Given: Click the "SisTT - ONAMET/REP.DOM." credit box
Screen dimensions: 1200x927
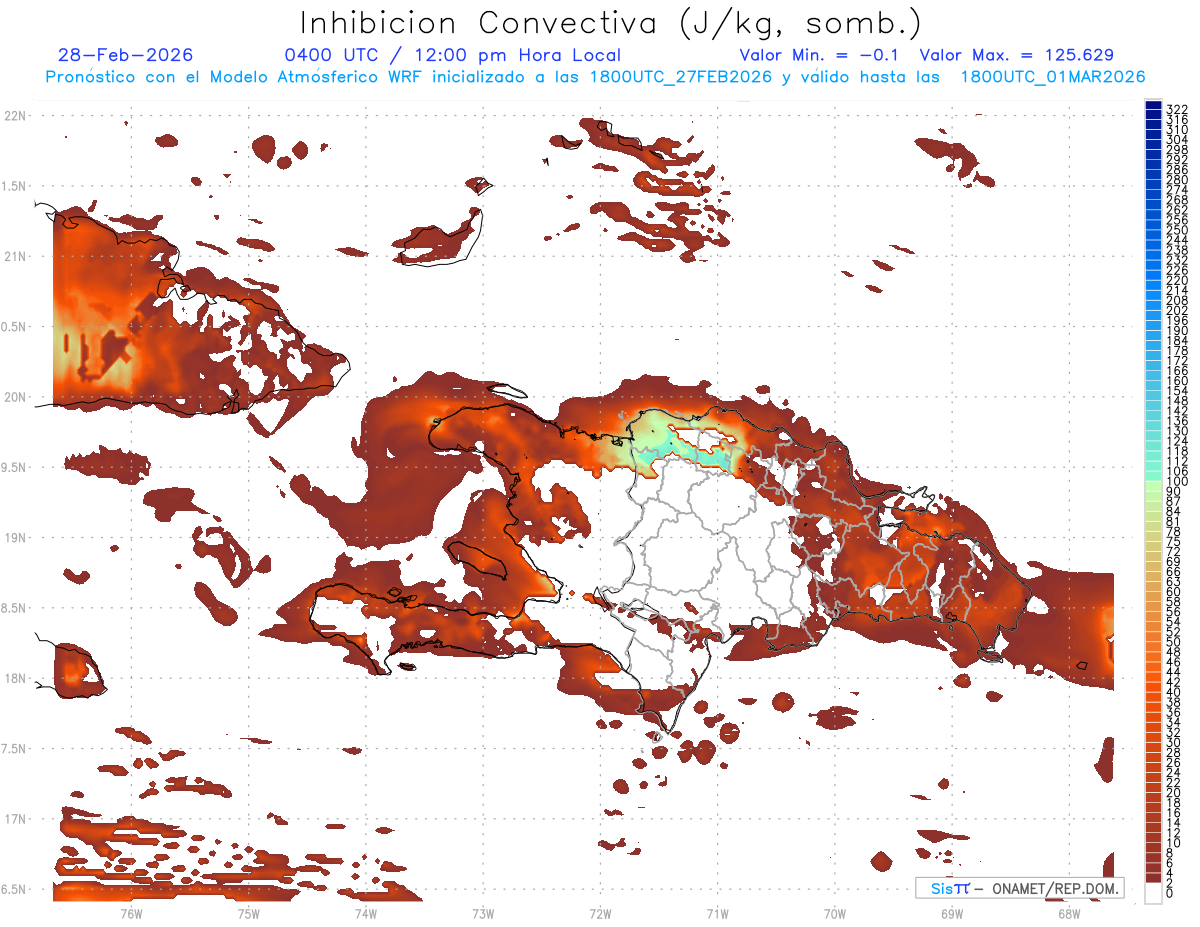Looking at the screenshot, I should [1019, 888].
